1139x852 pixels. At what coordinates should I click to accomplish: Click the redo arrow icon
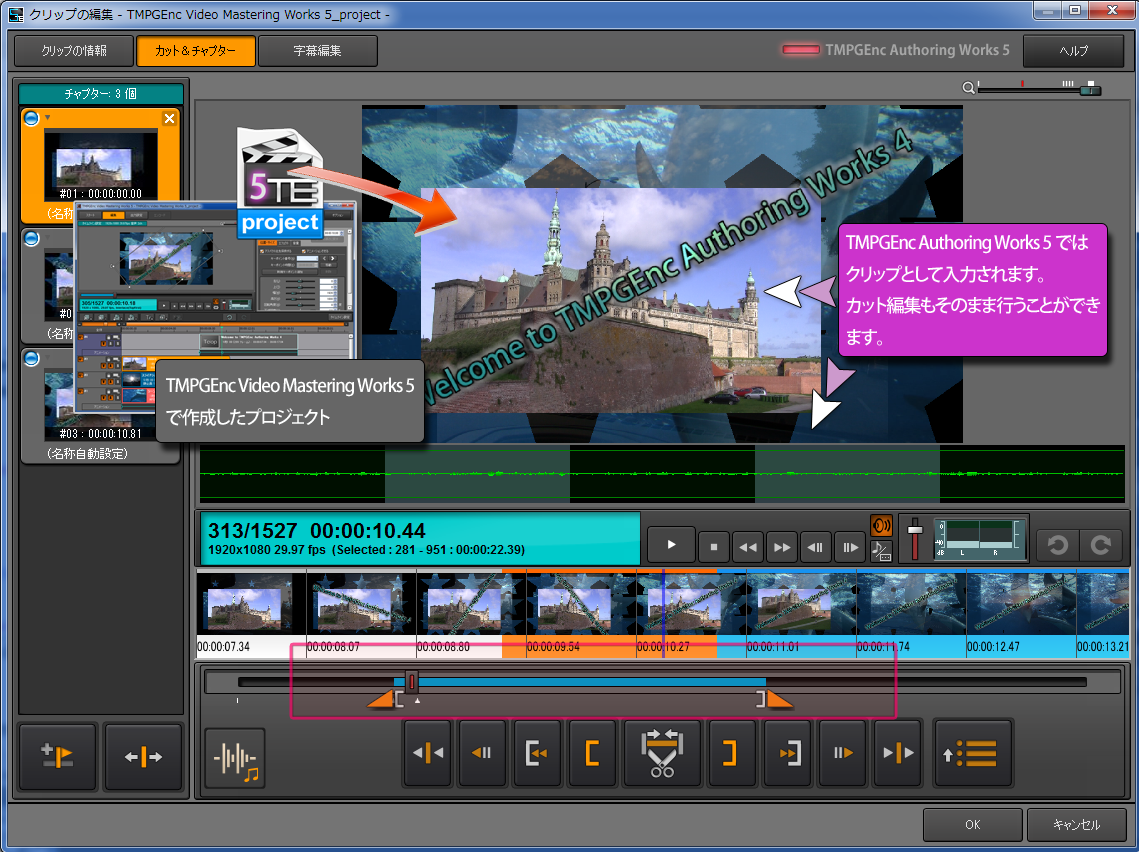click(1099, 545)
